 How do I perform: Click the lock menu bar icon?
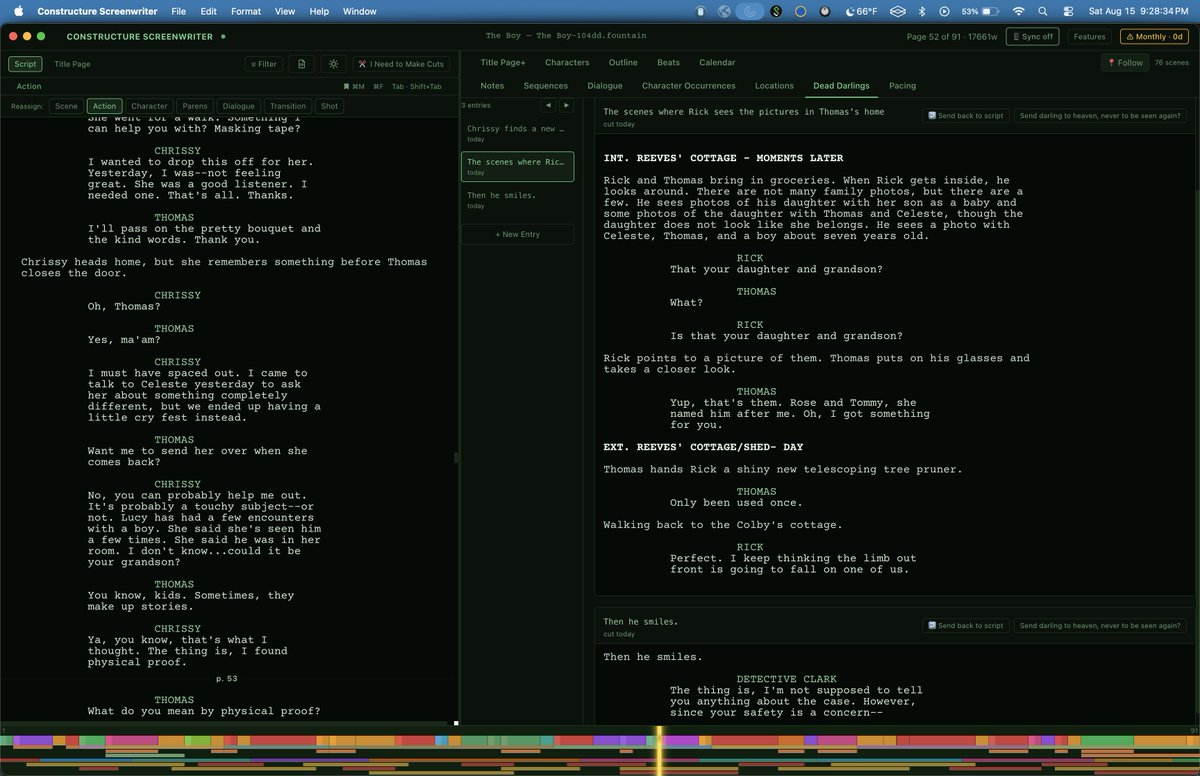700,11
